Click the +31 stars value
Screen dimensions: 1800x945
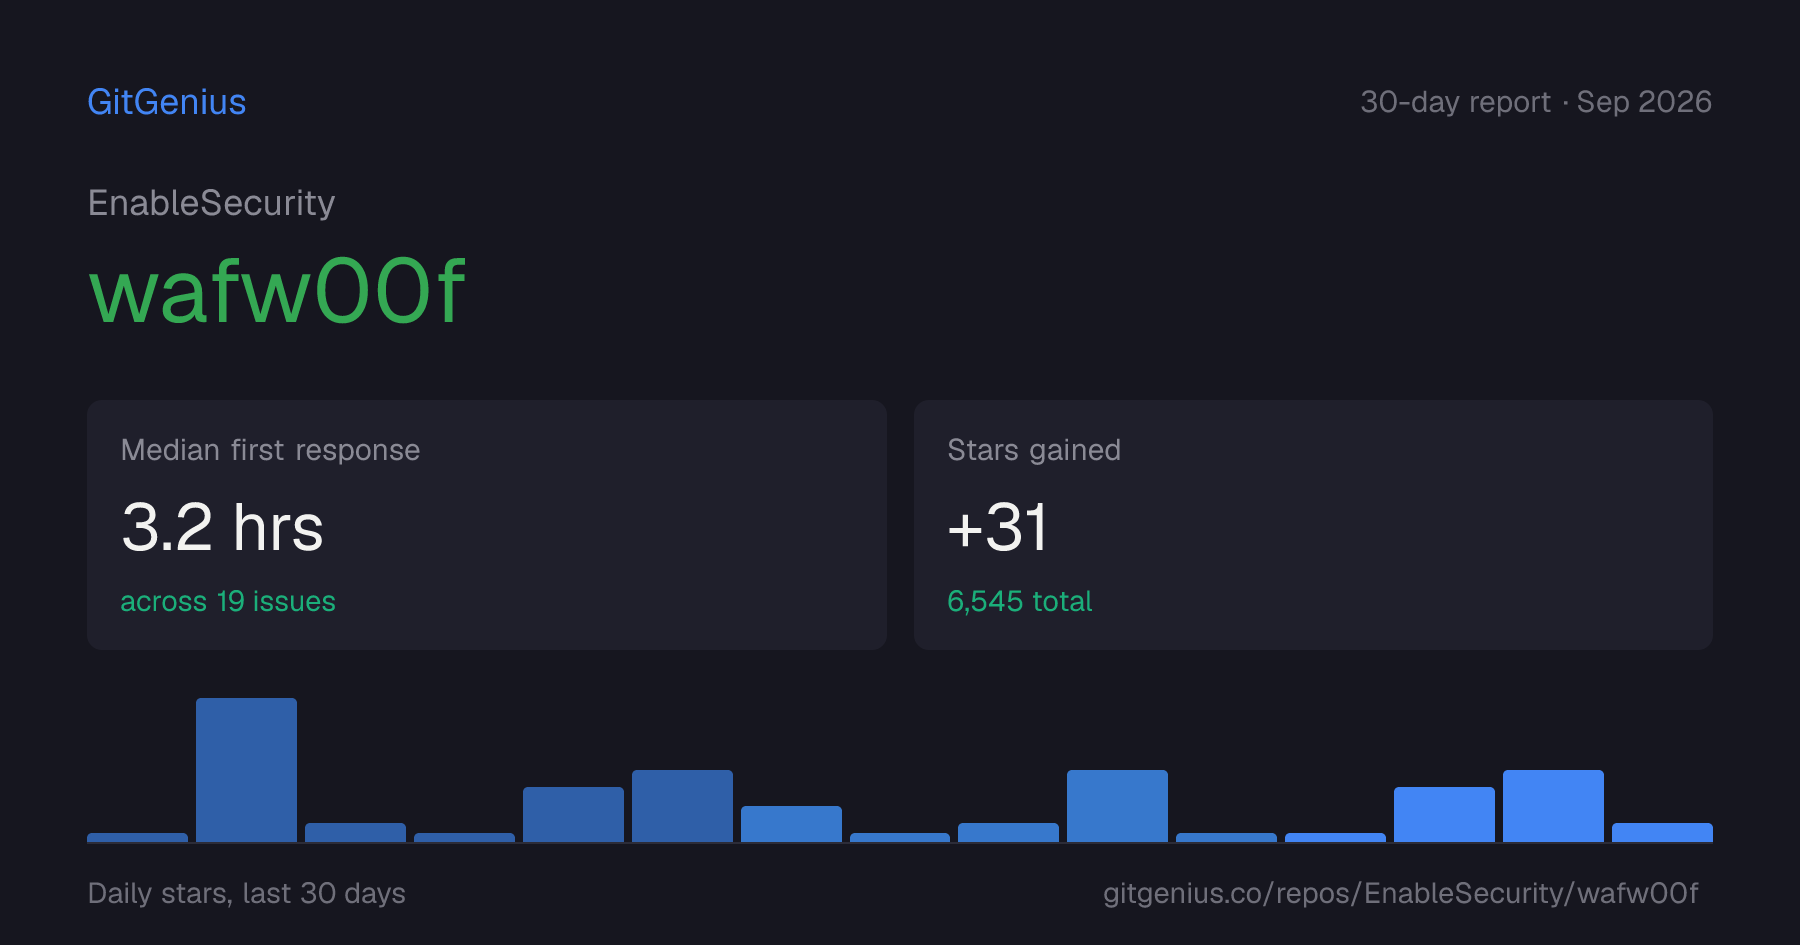click(997, 527)
